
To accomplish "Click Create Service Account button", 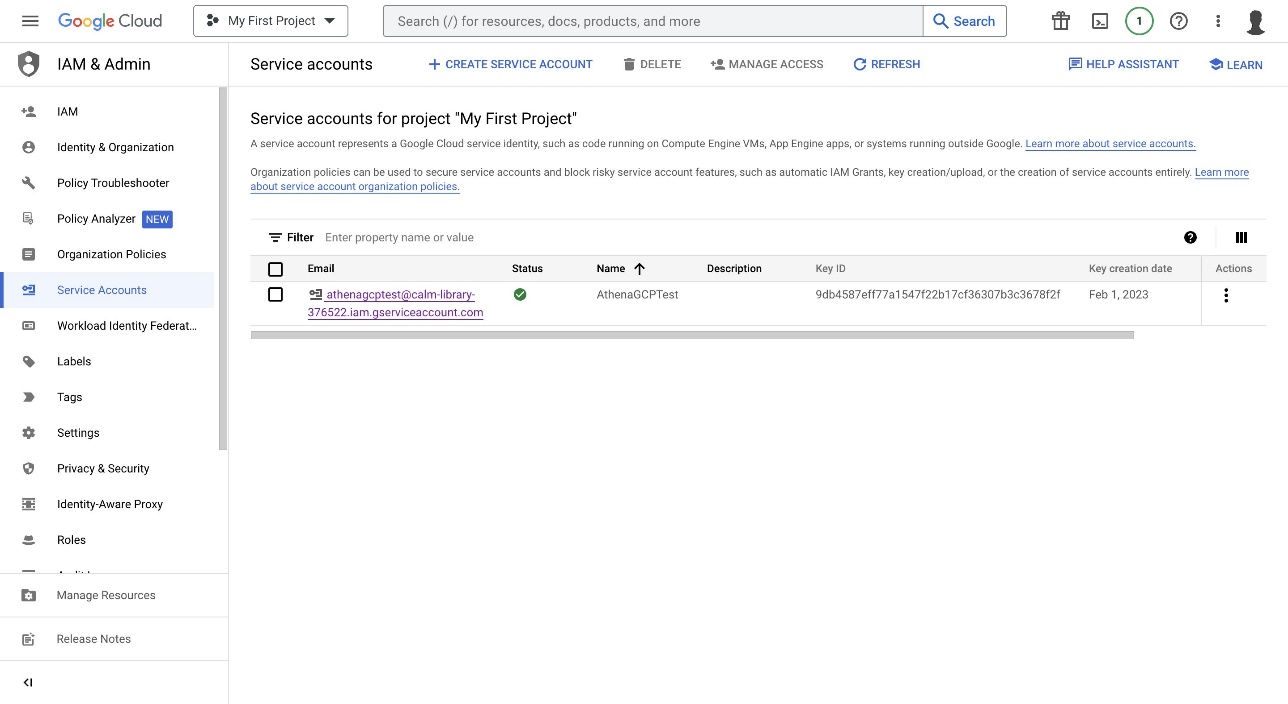I will point(510,64).
